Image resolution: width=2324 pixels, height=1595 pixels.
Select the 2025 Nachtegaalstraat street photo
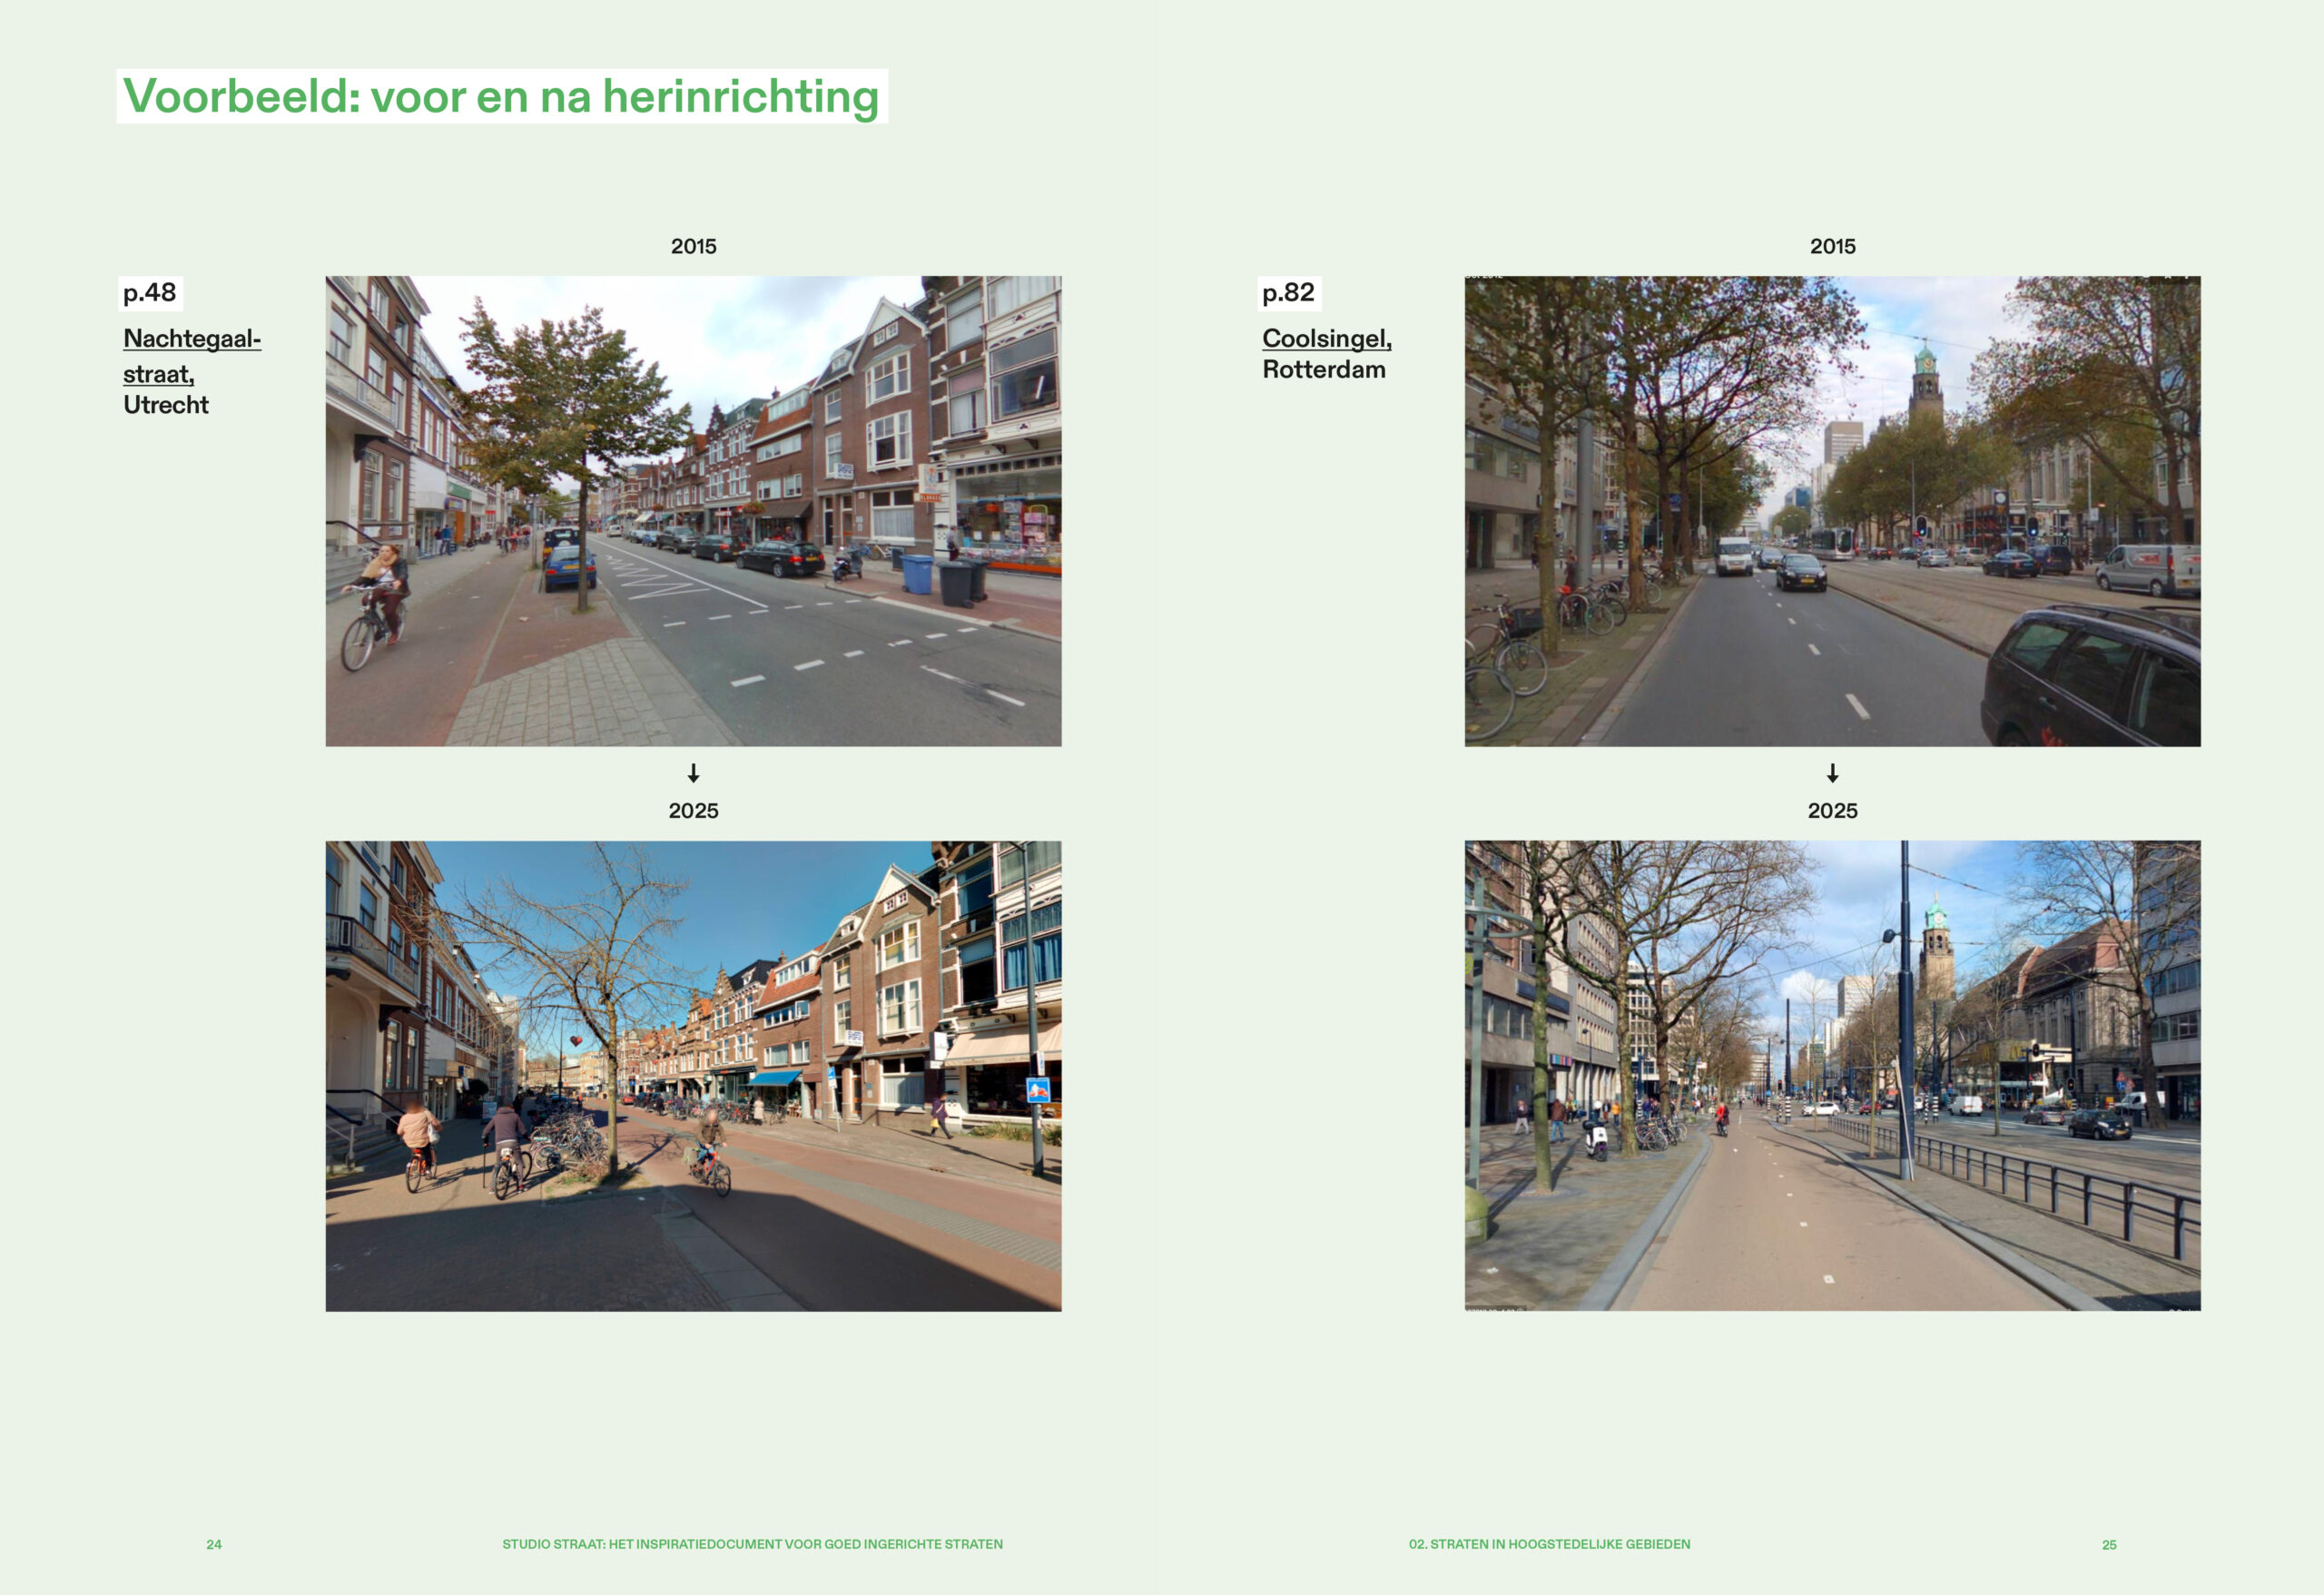click(x=693, y=1075)
